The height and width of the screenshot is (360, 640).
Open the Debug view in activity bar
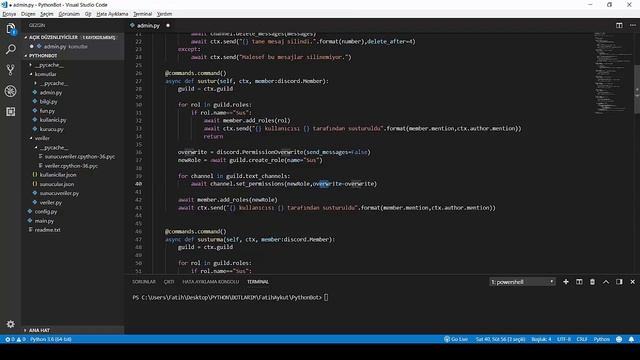point(11,91)
